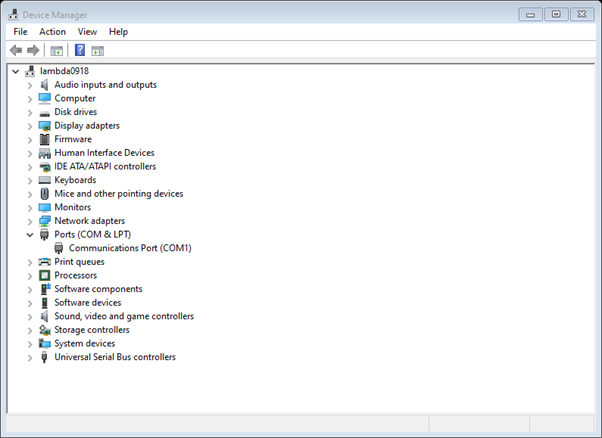The image size is (602, 438).
Task: Click the Firmware chip icon
Action: pyautogui.click(x=45, y=139)
